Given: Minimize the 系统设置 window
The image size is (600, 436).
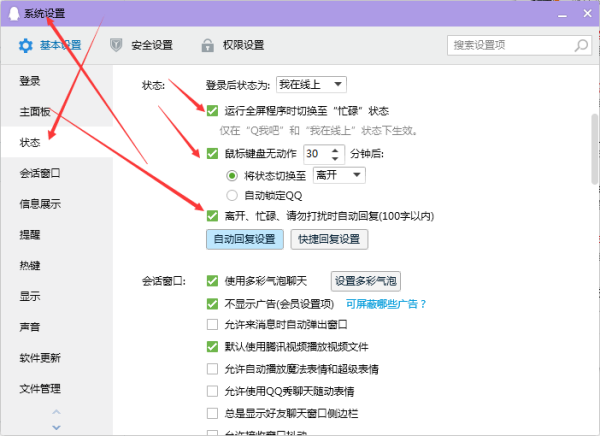Looking at the screenshot, I should [x=562, y=15].
